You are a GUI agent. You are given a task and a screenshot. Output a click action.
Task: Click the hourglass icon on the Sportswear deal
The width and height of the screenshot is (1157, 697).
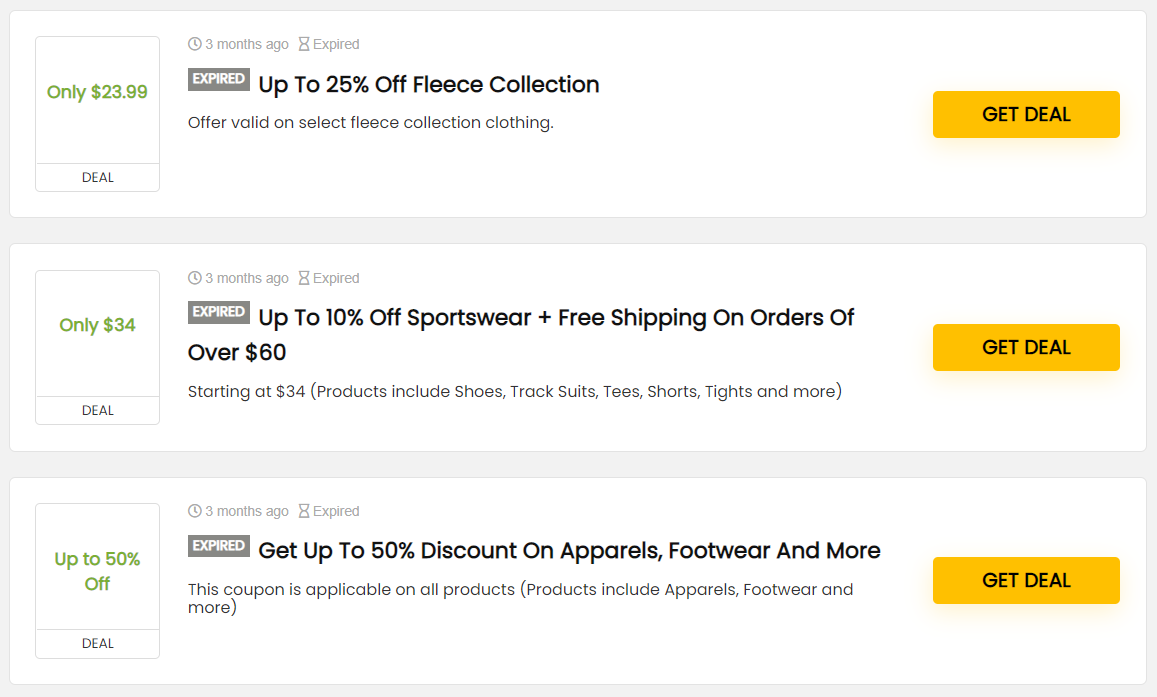click(x=304, y=278)
